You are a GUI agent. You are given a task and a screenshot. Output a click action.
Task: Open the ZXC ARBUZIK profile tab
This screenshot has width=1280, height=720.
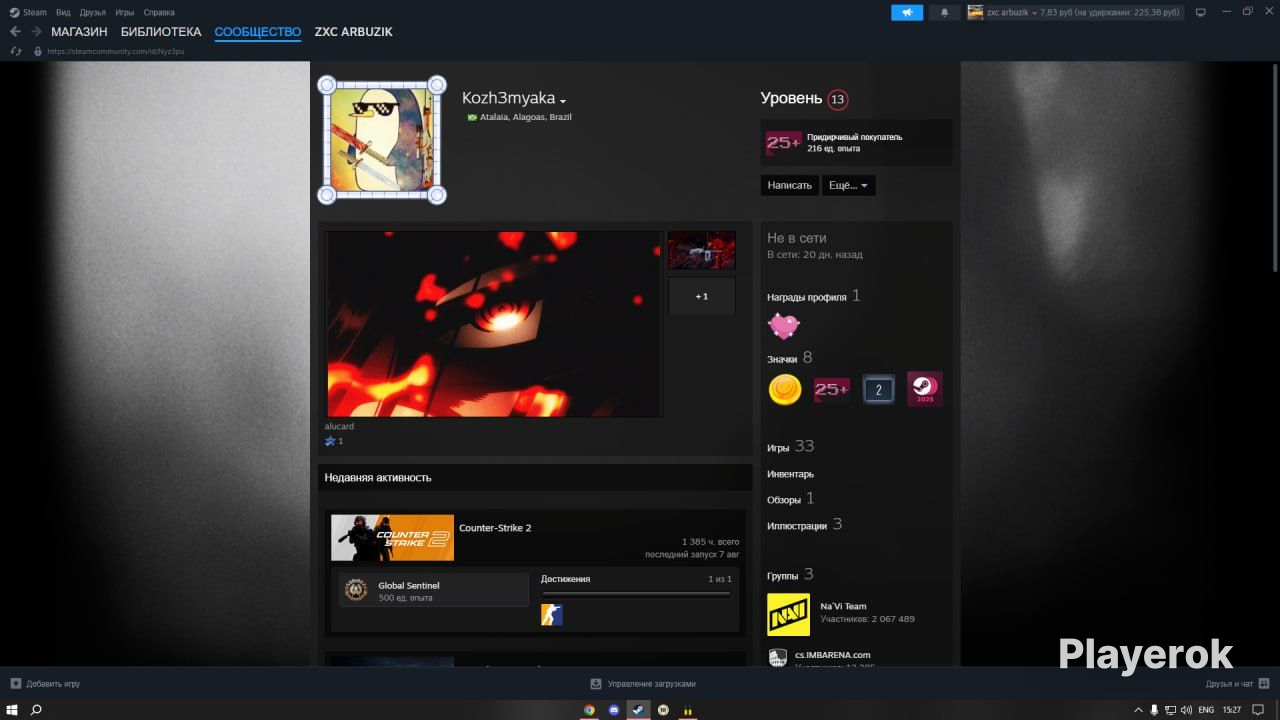click(353, 32)
